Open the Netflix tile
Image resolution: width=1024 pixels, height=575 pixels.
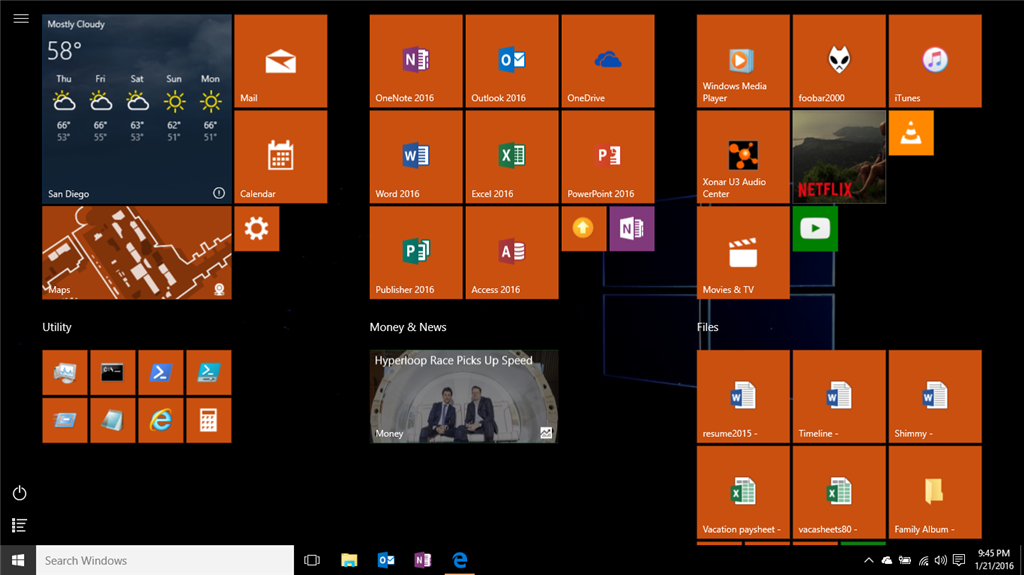839,157
